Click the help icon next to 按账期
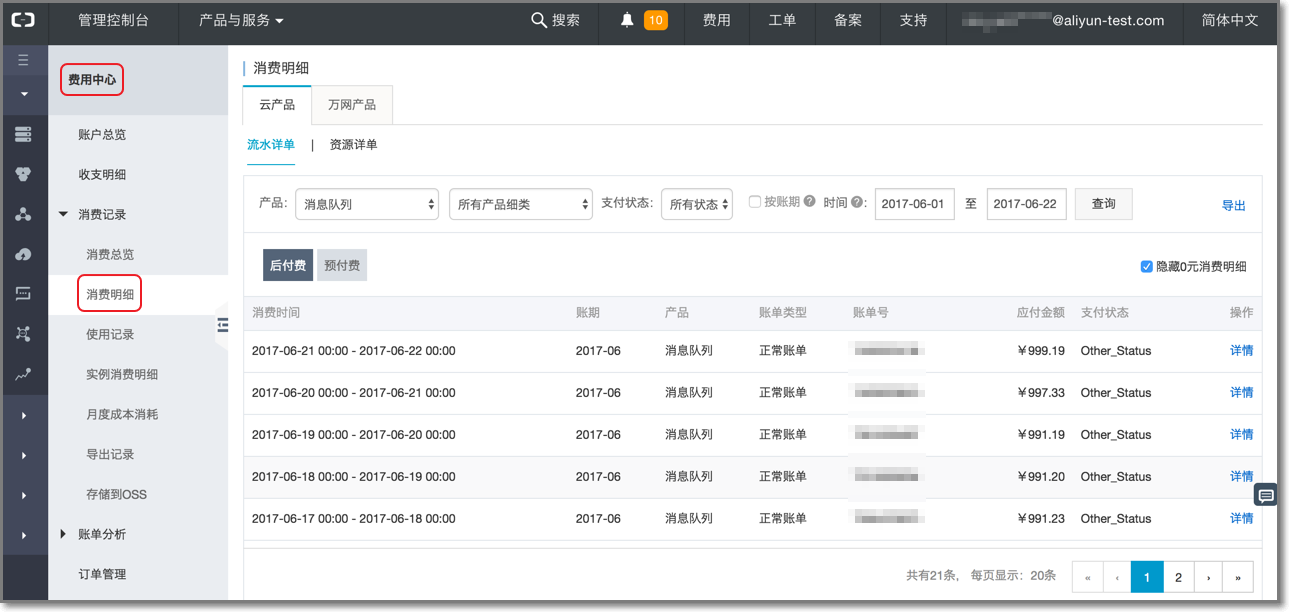This screenshot has width=1289, height=612. coord(810,202)
